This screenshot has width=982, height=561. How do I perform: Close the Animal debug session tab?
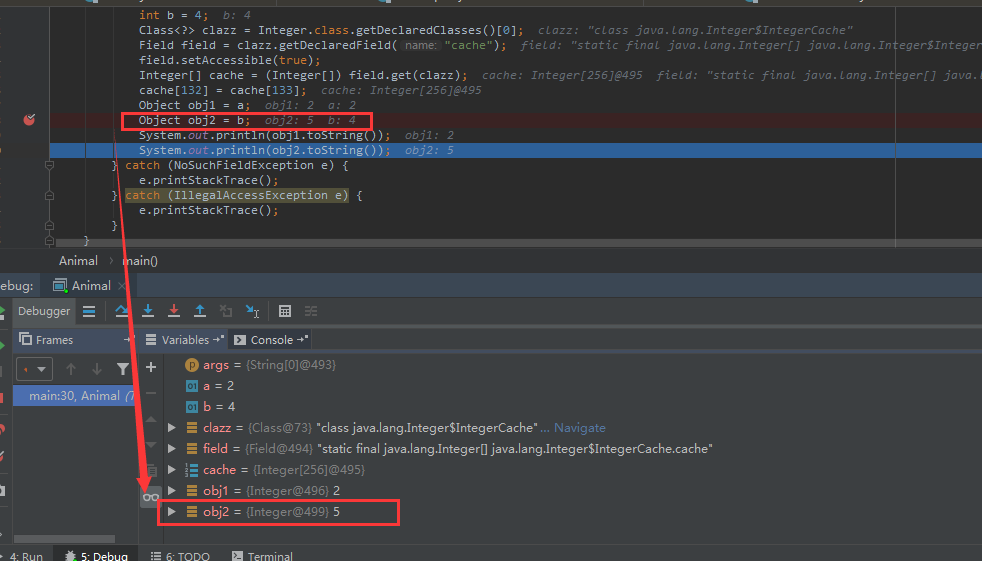pos(122,286)
